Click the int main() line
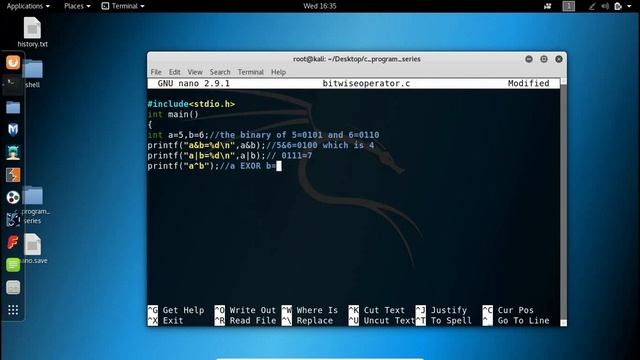The image size is (640, 360). click(x=173, y=114)
